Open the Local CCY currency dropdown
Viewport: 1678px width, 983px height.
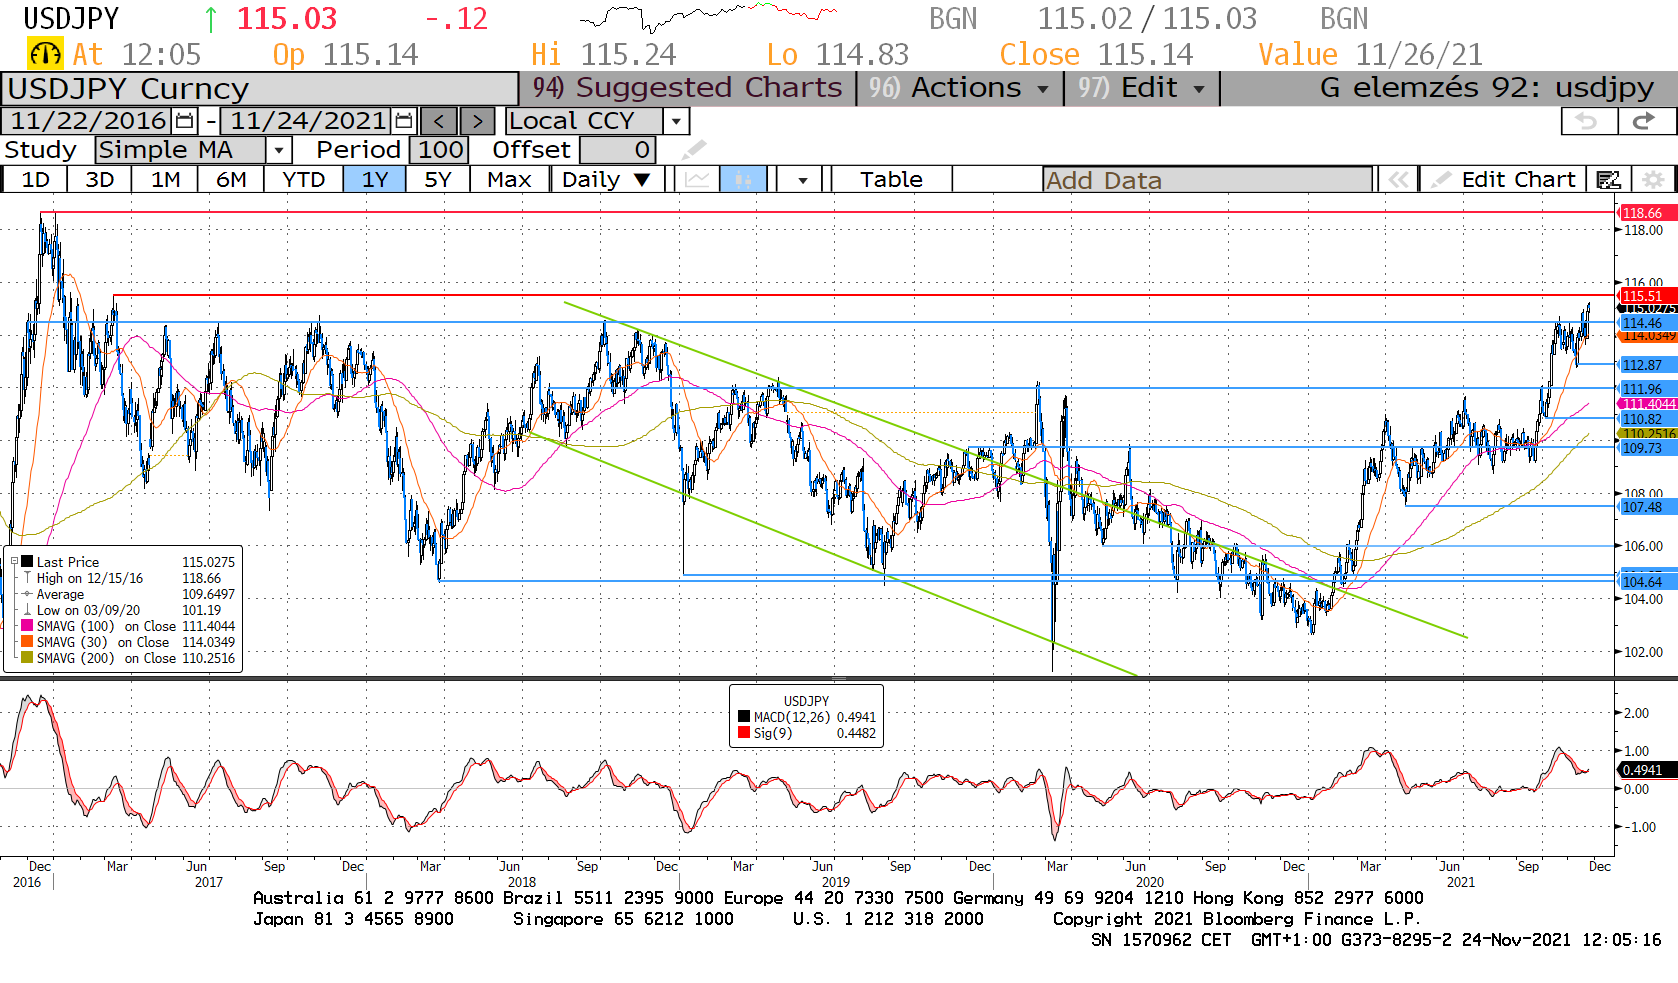click(x=677, y=121)
